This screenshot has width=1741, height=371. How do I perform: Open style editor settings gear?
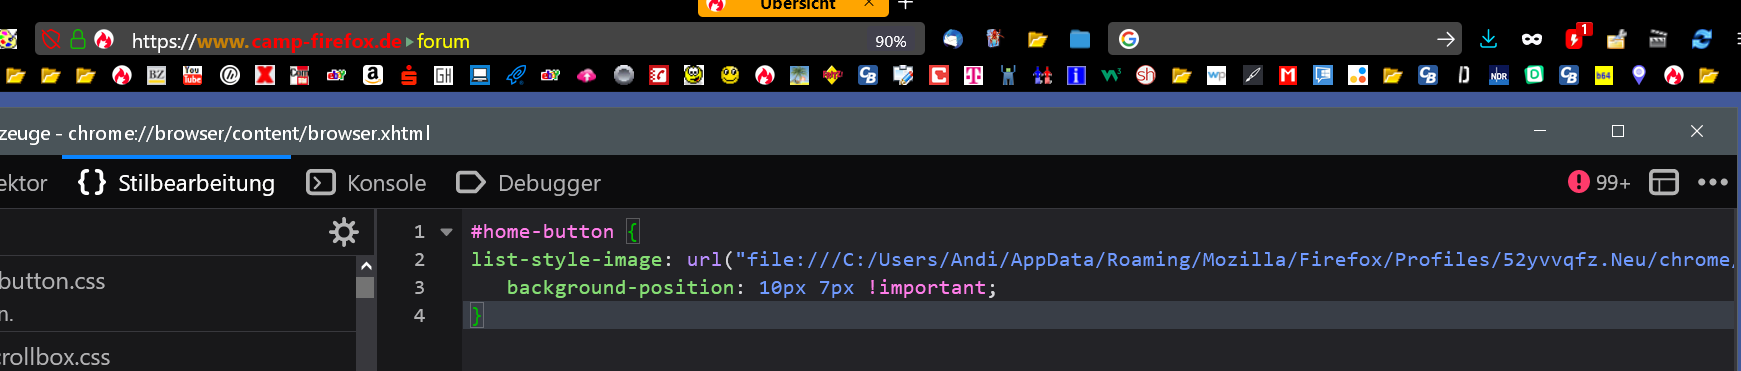(x=344, y=232)
